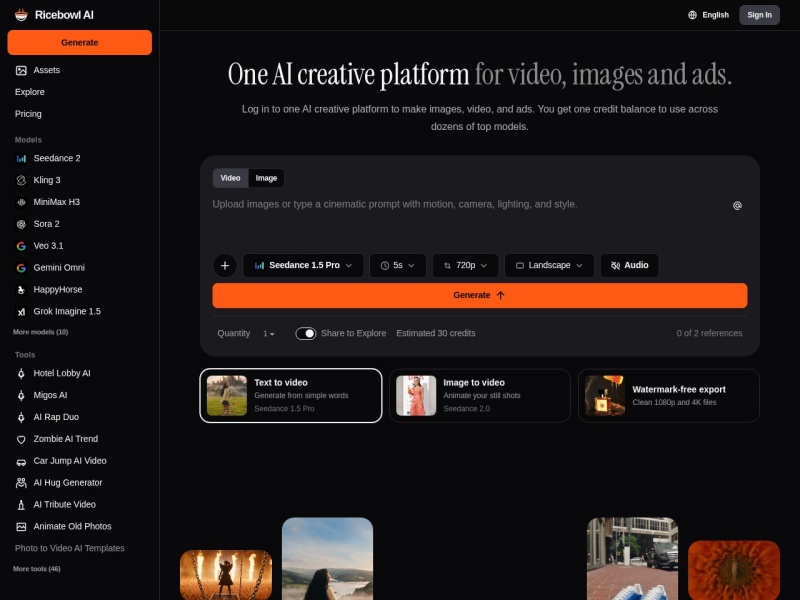
Task: Toggle the Audio mute button
Action: (630, 265)
